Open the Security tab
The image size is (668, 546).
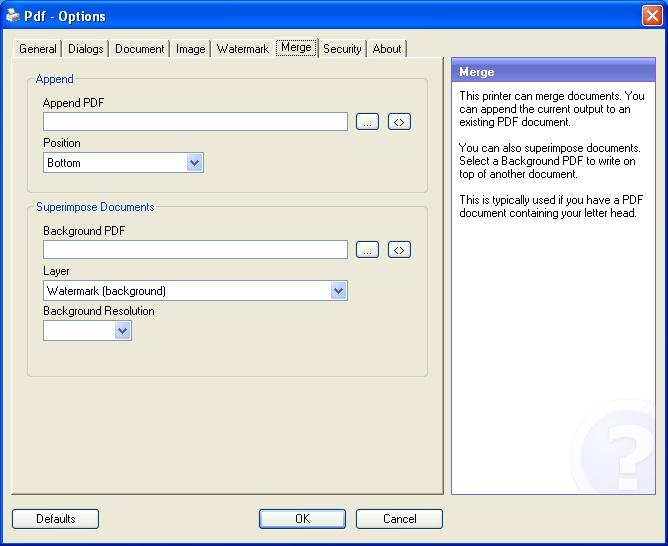[341, 49]
